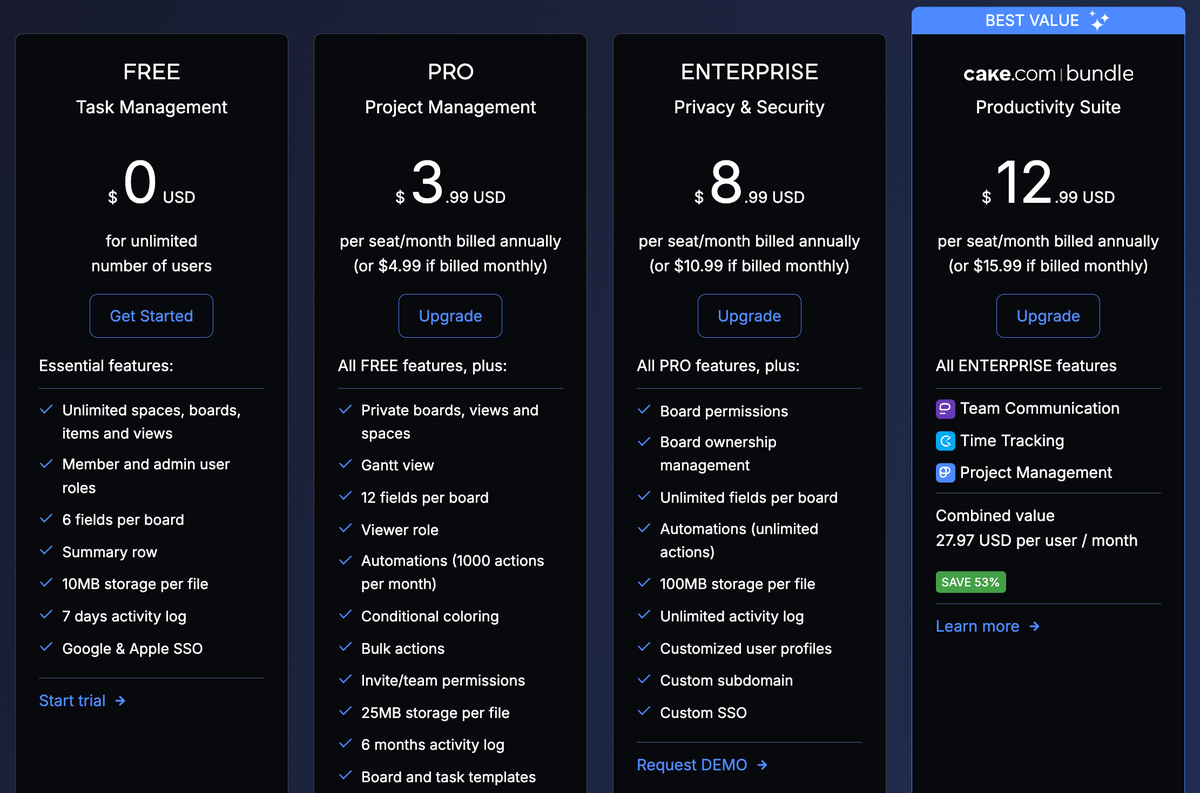Screen dimensions: 1200x793
Task: Open the Request DEMO link
Action: point(692,764)
